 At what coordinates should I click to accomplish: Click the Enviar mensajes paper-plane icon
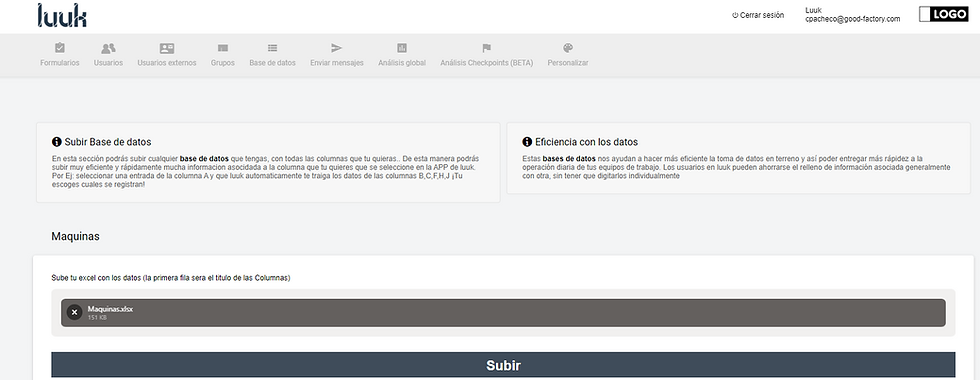[x=337, y=48]
